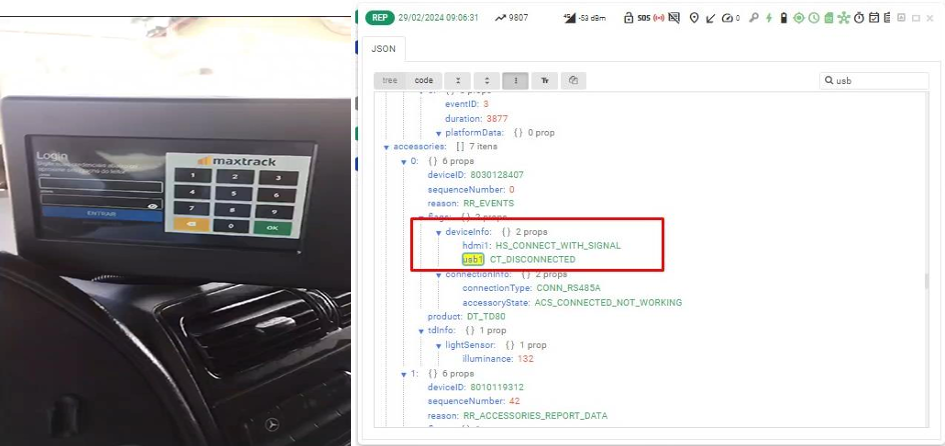This screenshot has width=945, height=446.
Task: Click the JSON panel vertical scrollbar
Action: (x=925, y=280)
